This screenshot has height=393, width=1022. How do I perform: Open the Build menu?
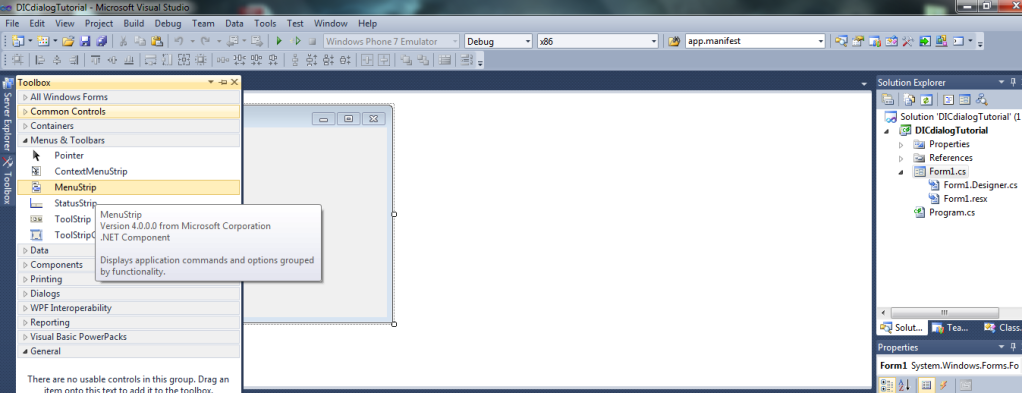pos(134,23)
